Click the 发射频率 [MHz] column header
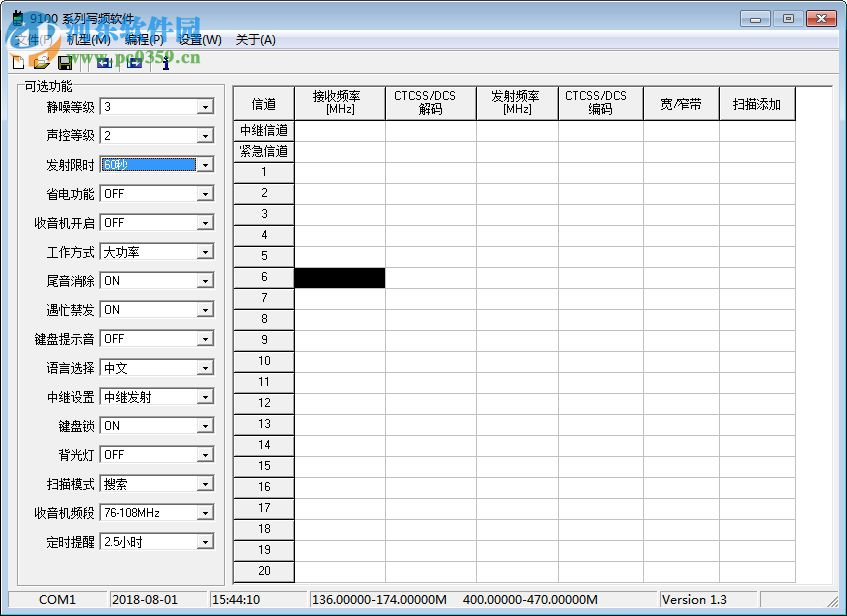Screen dimensions: 847x616 517,103
